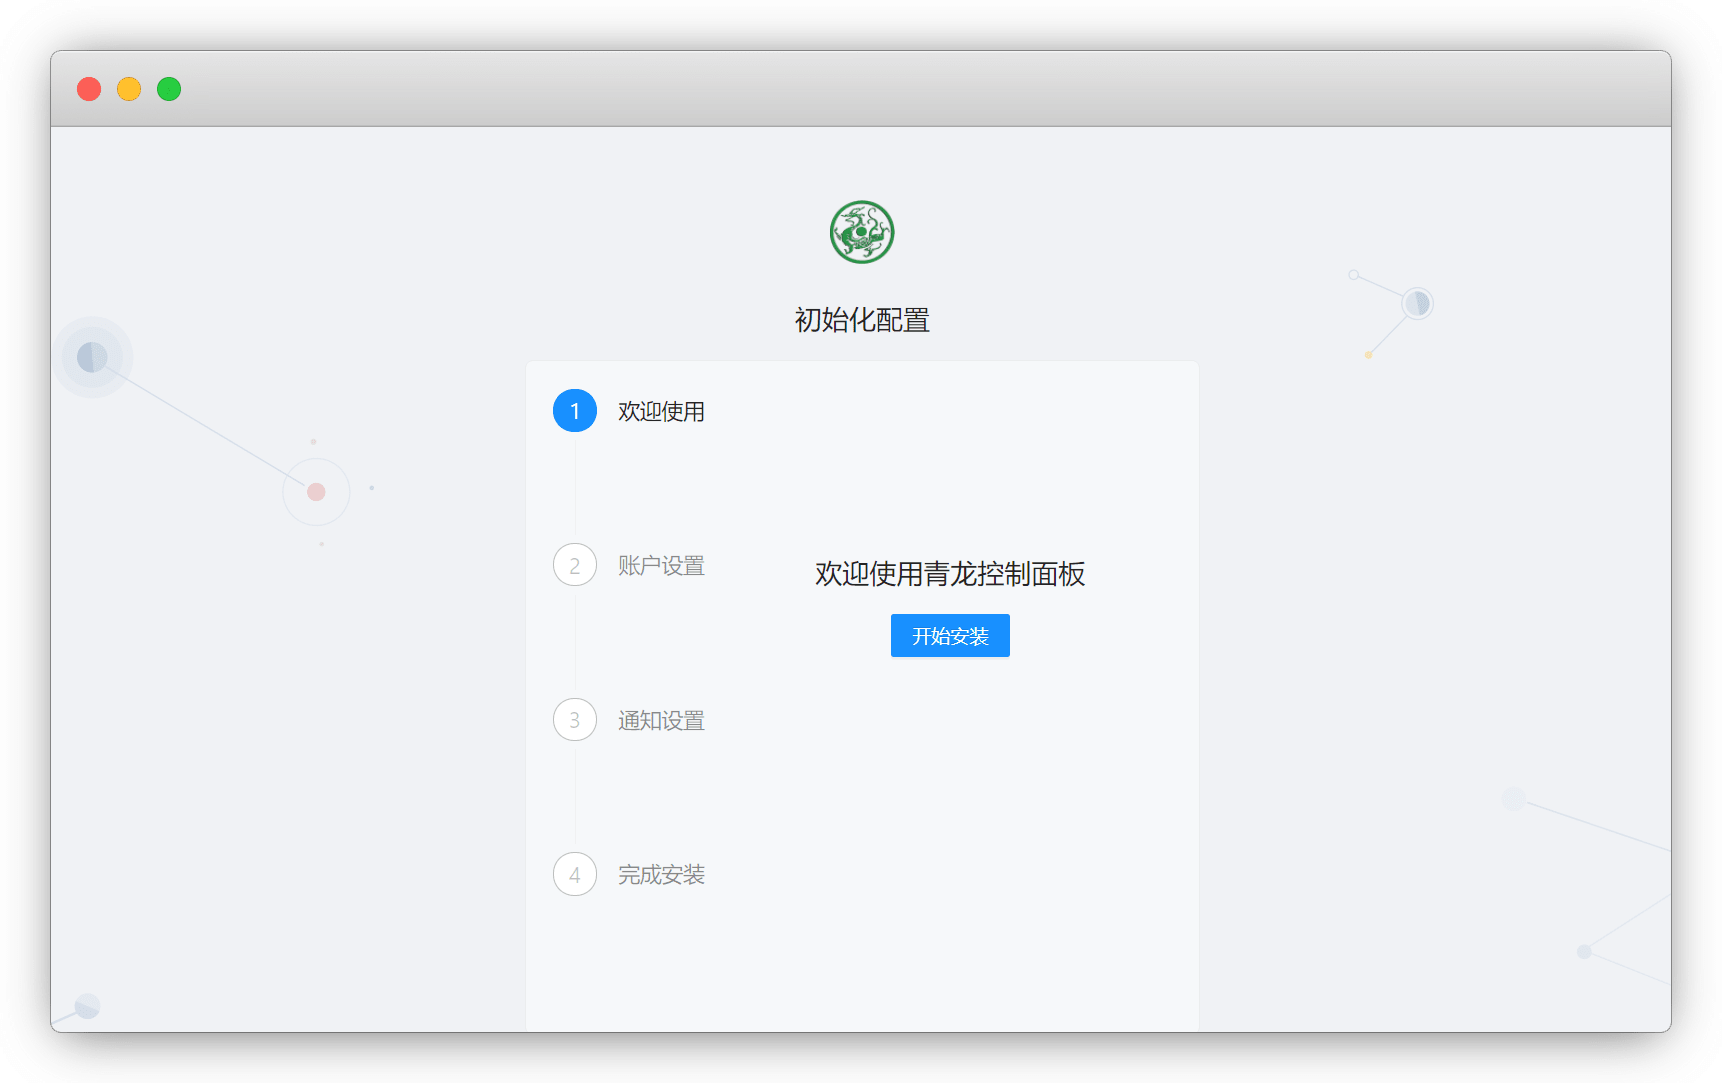Maximize the window using the green button

pyautogui.click(x=169, y=89)
